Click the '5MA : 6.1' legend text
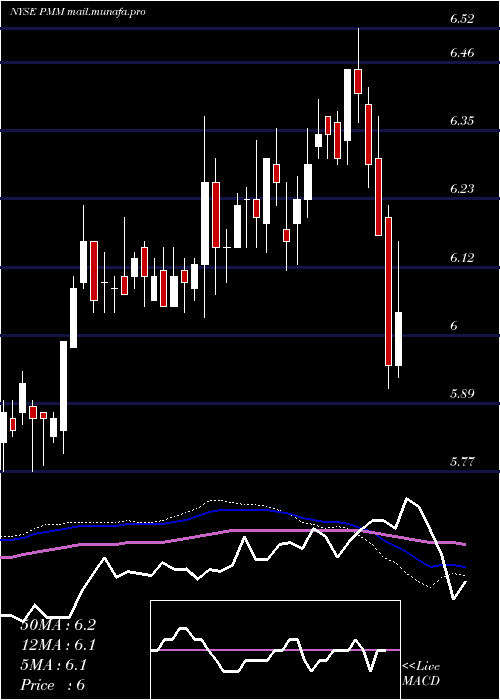 tap(53, 665)
